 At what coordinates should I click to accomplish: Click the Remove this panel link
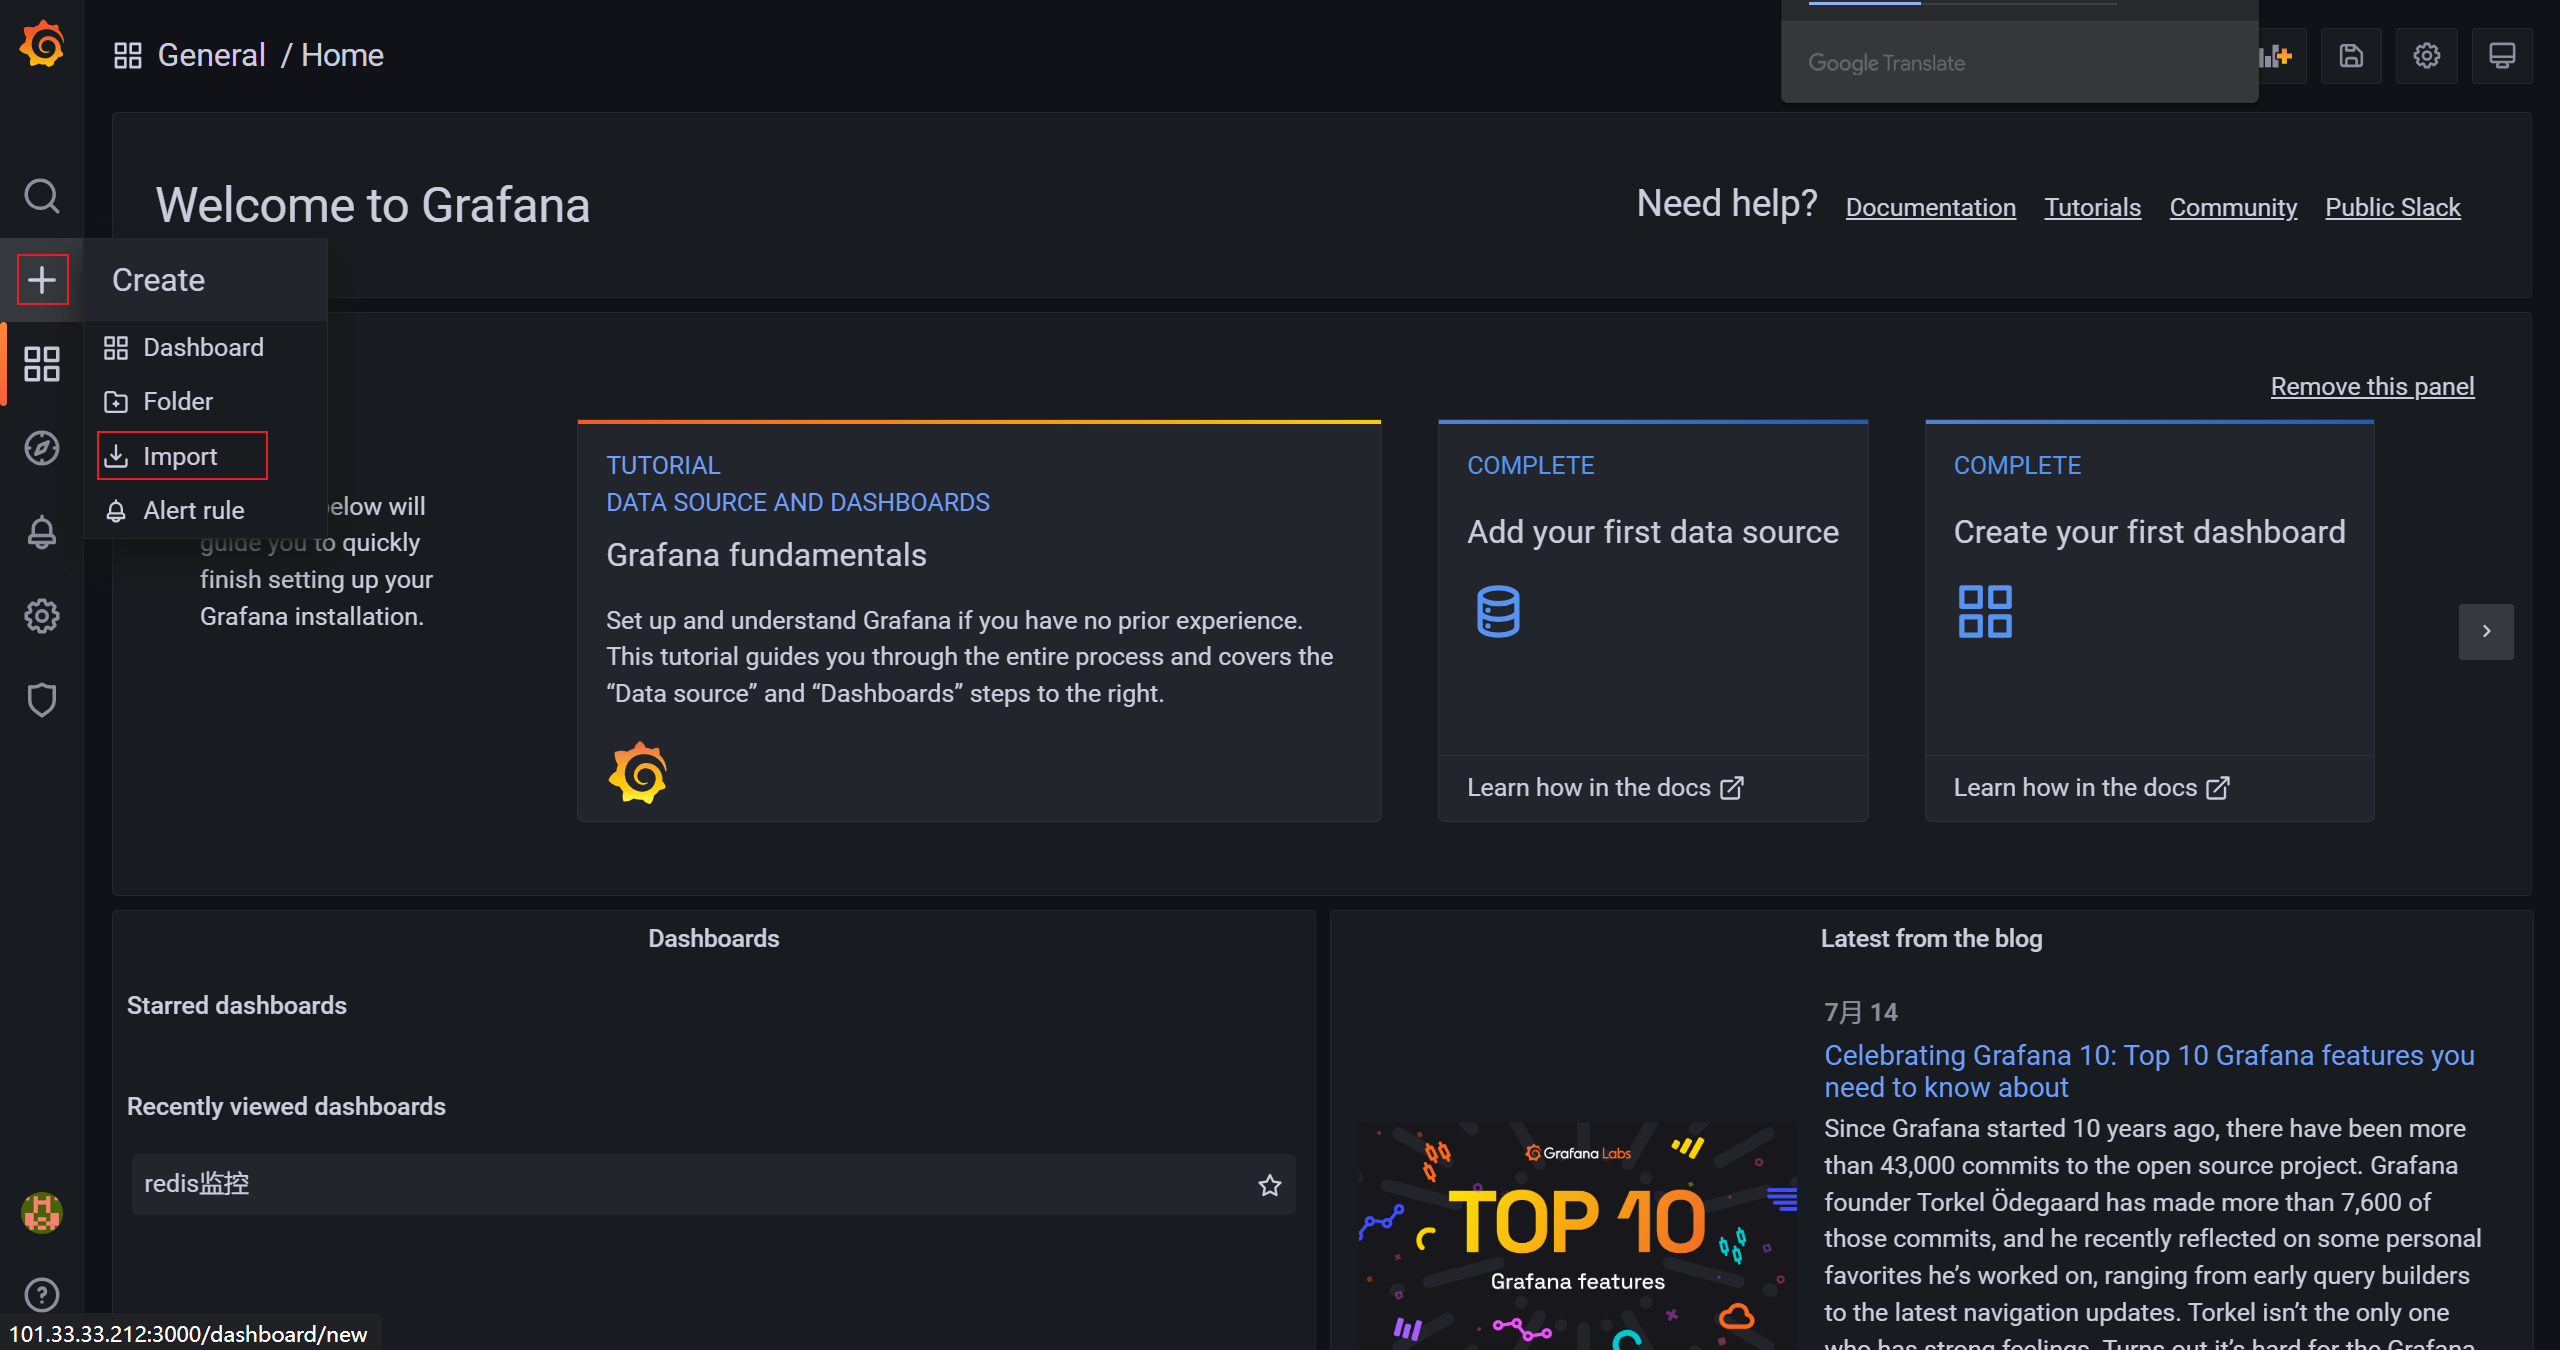[2372, 386]
